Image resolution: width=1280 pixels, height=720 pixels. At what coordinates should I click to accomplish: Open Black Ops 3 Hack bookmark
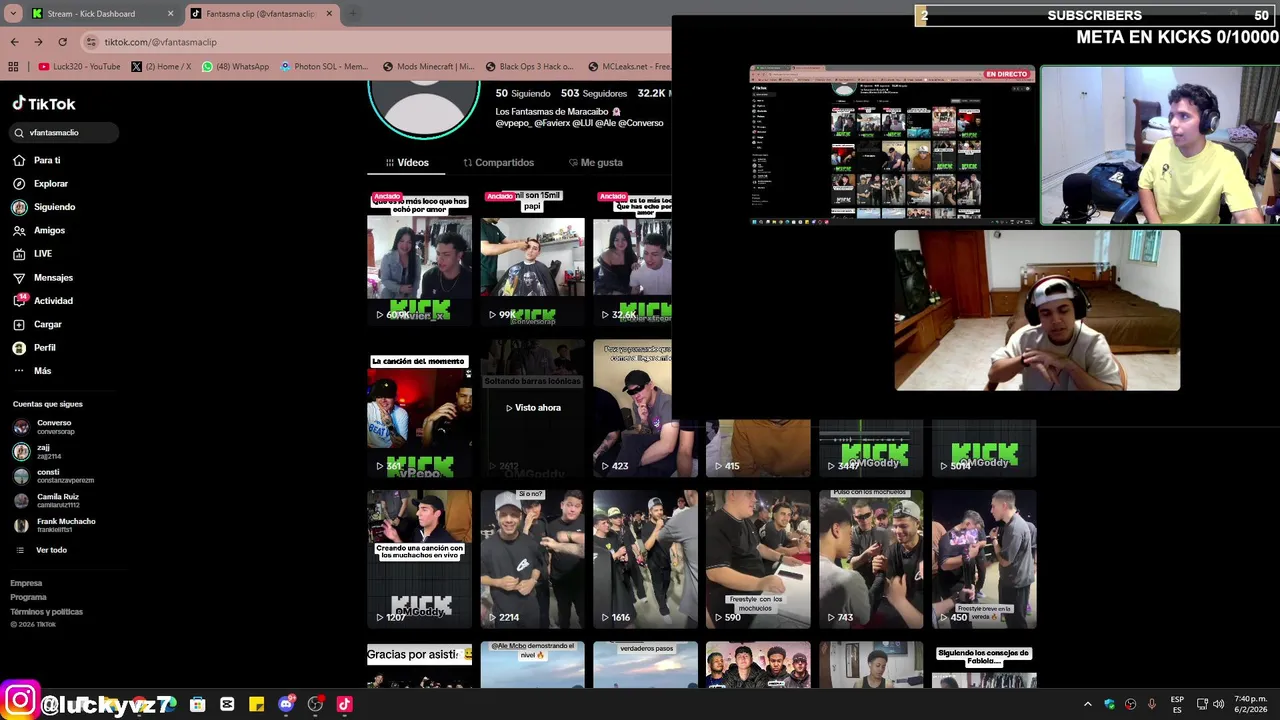tap(529, 66)
